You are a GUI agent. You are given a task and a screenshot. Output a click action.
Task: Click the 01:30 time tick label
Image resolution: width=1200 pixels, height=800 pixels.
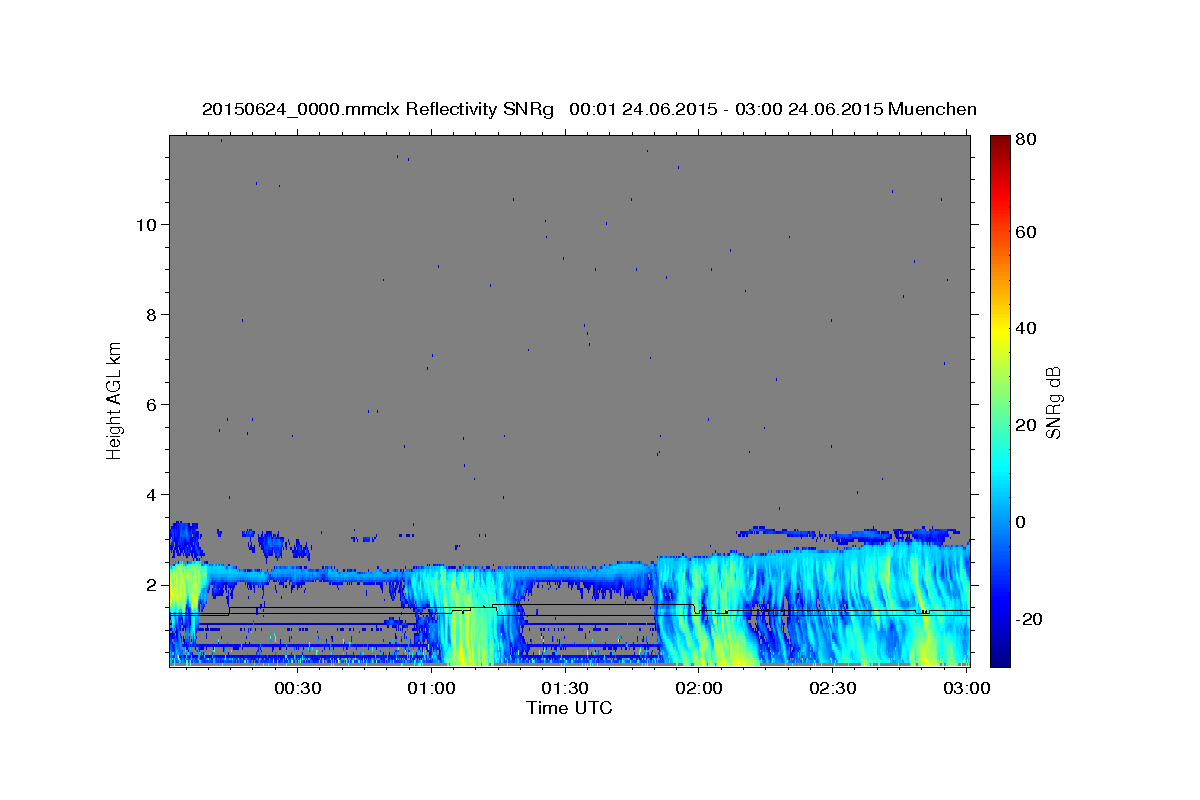coord(565,688)
